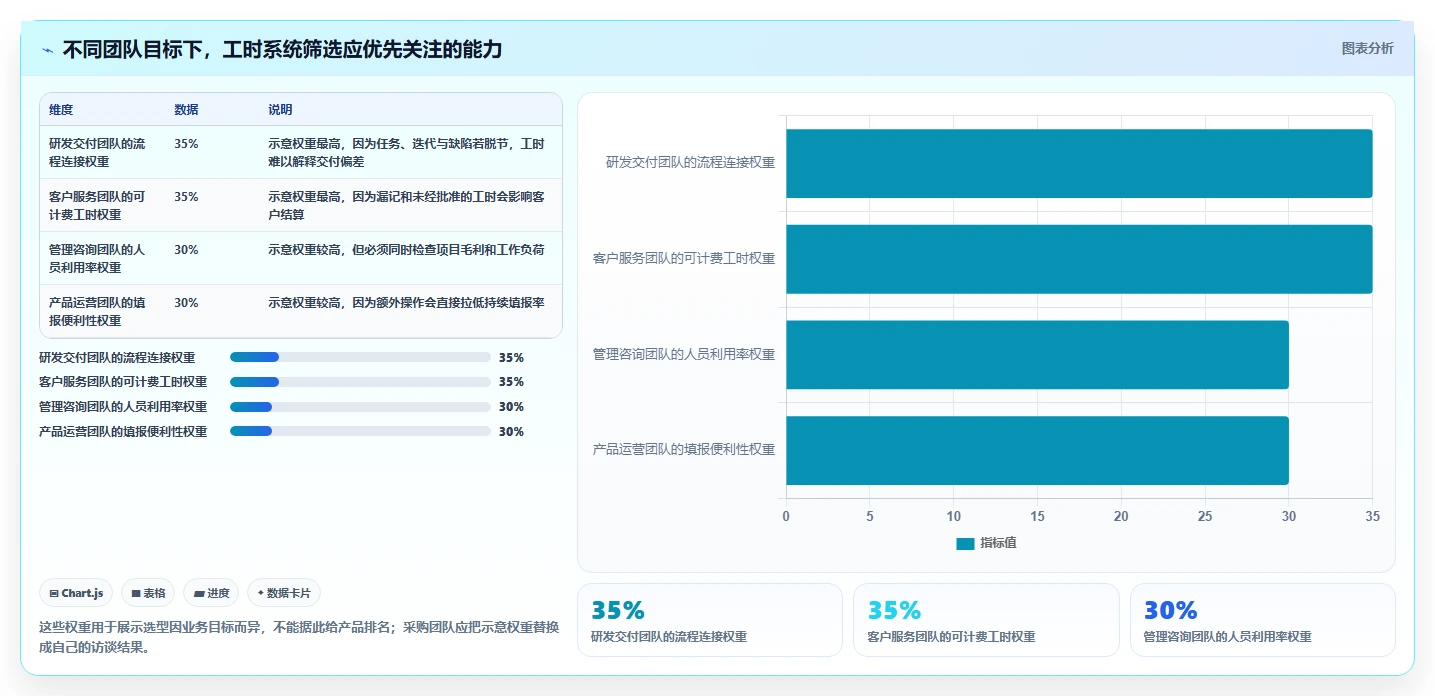
Task: Click chart axis label 产品运营团队的填报便利性权重
Action: pyautogui.click(x=684, y=449)
